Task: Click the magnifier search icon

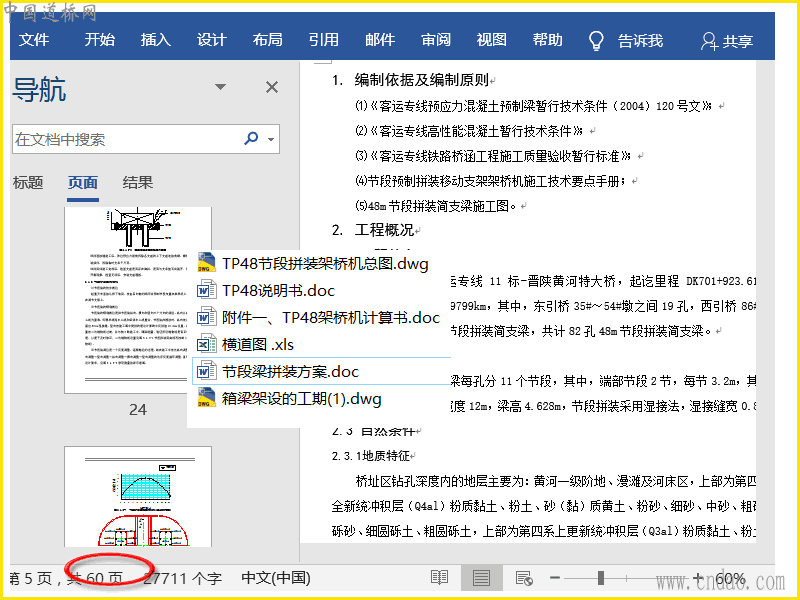Action: [252, 138]
